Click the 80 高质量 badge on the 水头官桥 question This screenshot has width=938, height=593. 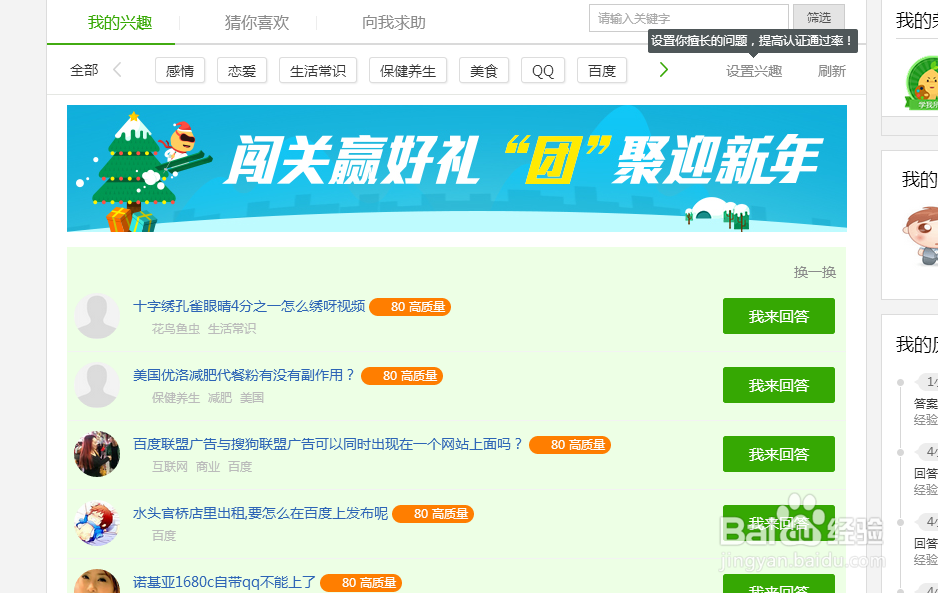[x=433, y=514]
